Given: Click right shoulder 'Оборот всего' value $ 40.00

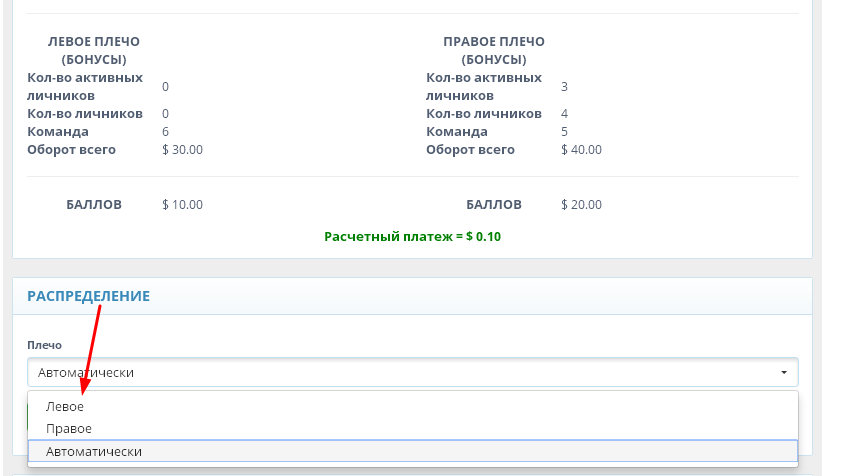Looking at the screenshot, I should coord(581,150).
